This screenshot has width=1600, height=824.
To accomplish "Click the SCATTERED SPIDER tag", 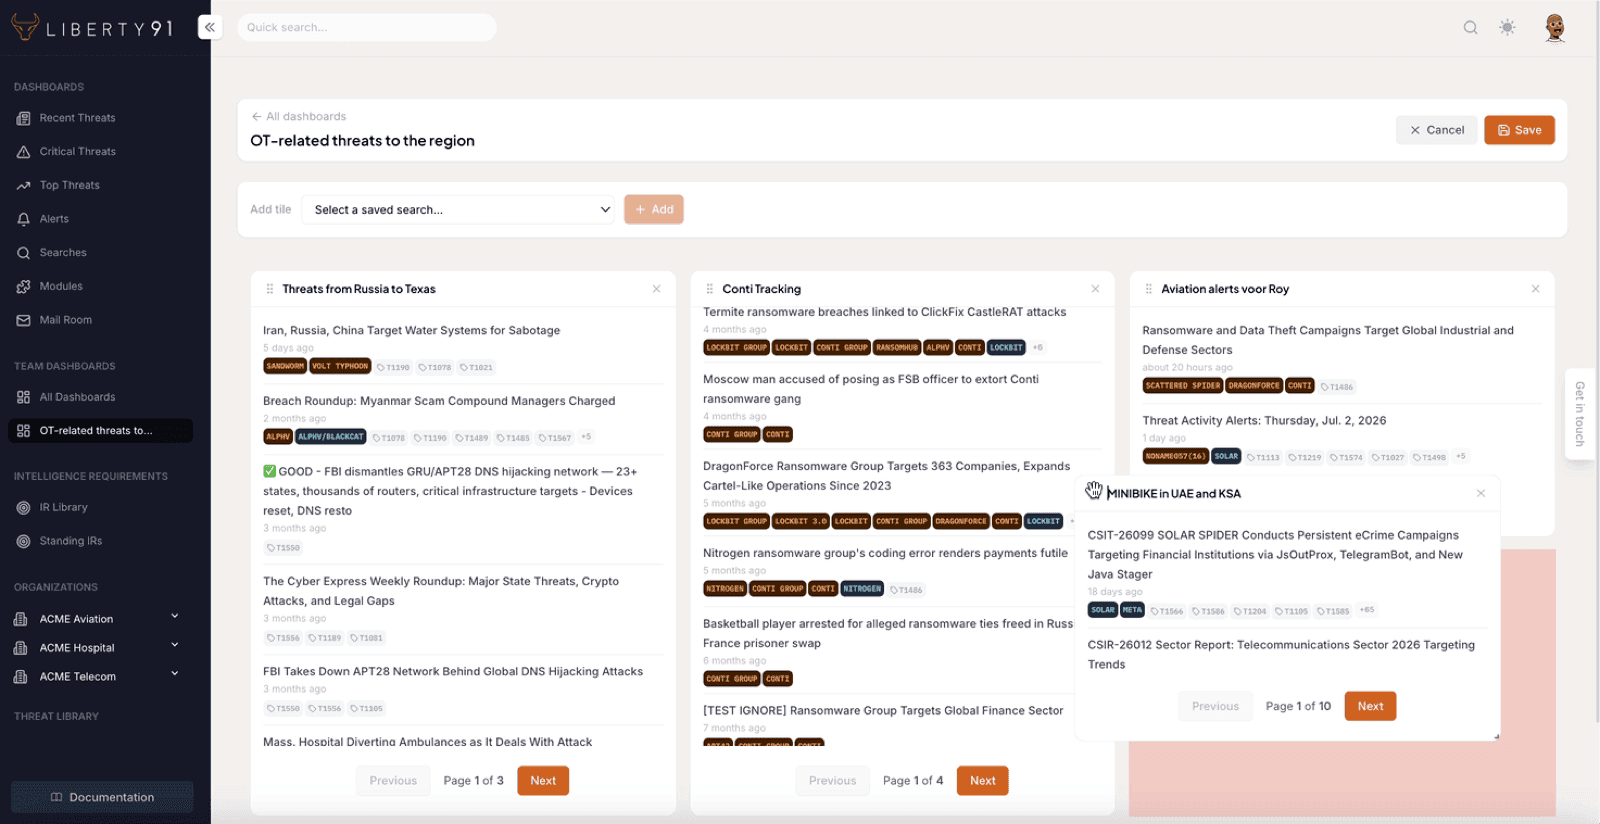I will point(1183,386).
